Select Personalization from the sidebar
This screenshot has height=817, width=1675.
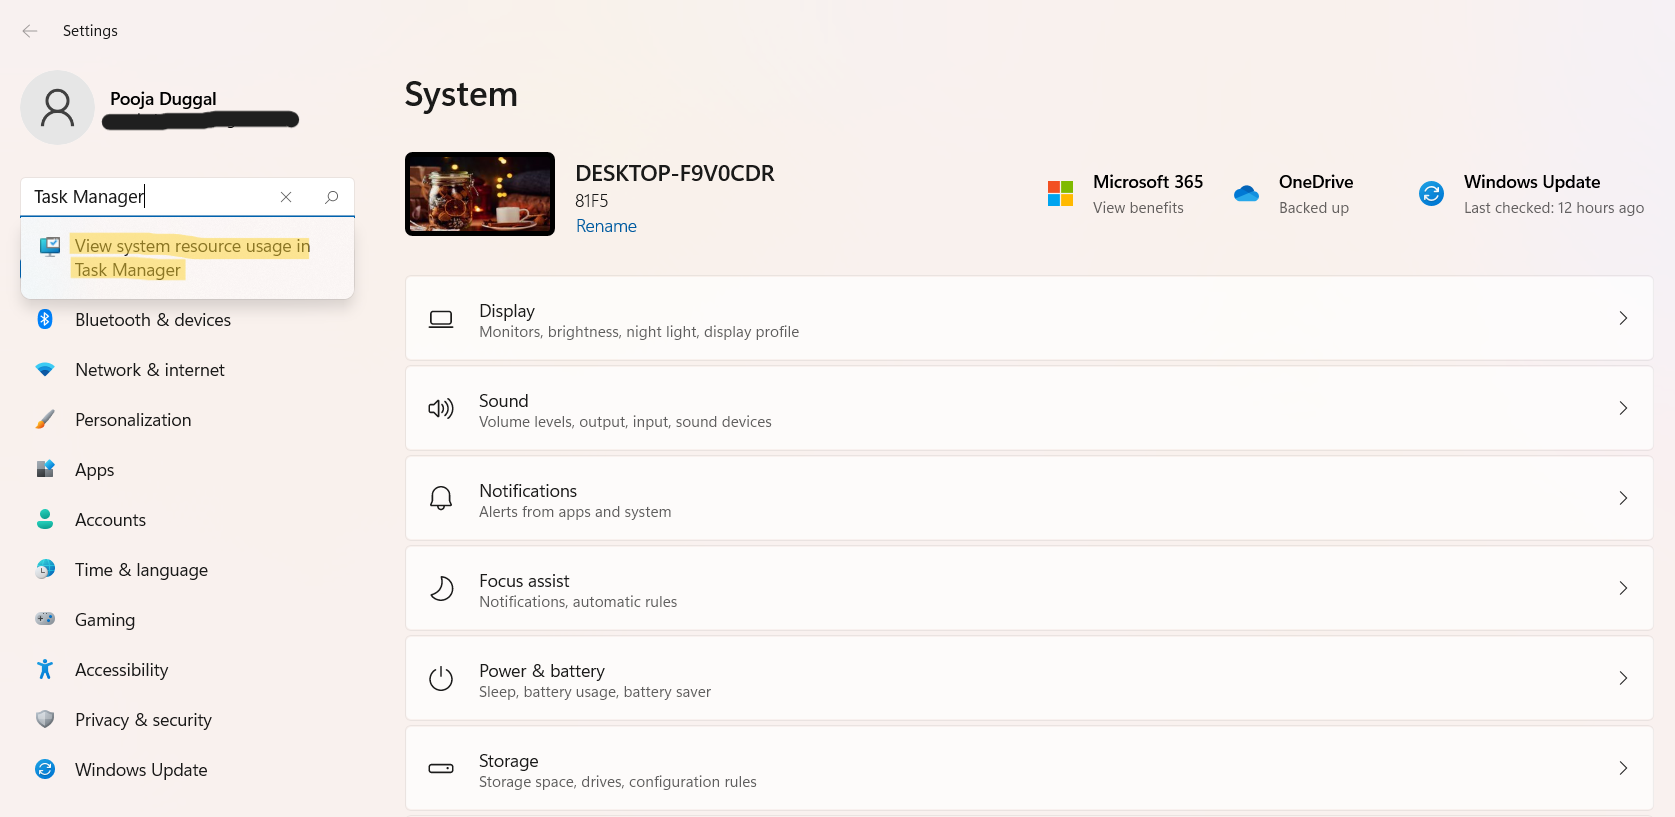[132, 420]
